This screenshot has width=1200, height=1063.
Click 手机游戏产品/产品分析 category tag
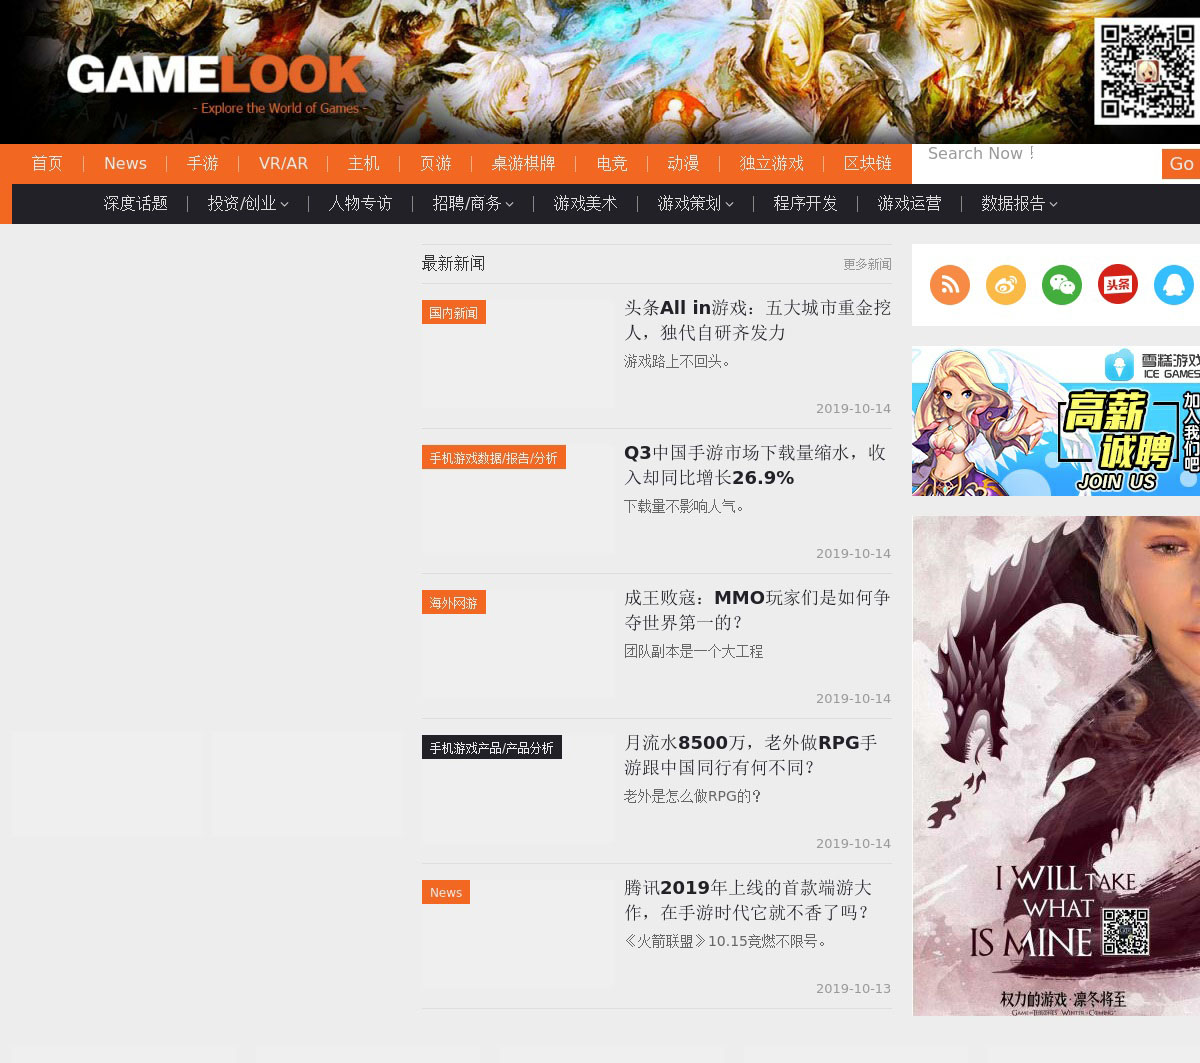492,747
